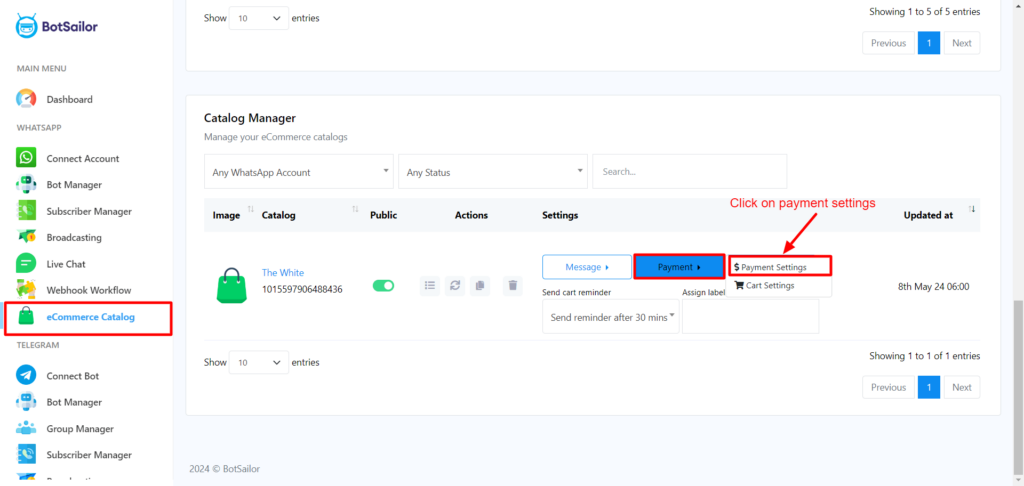This screenshot has height=486, width=1024.
Task: Sort by Updated at column arrows
Action: 972,209
